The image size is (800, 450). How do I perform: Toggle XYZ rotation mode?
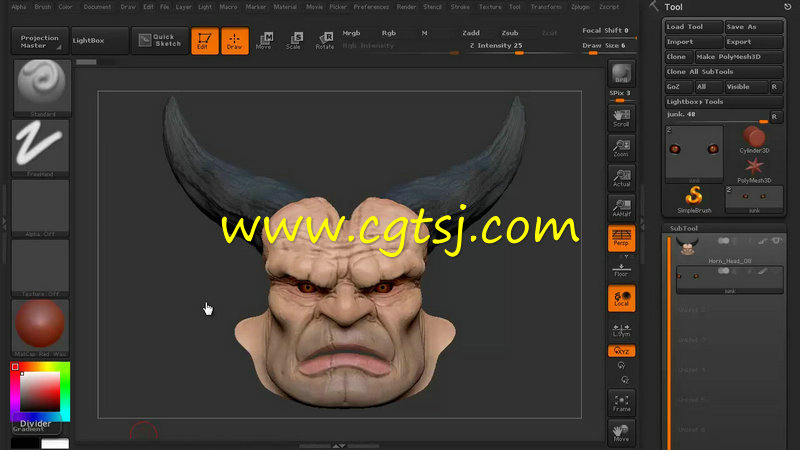click(621, 351)
